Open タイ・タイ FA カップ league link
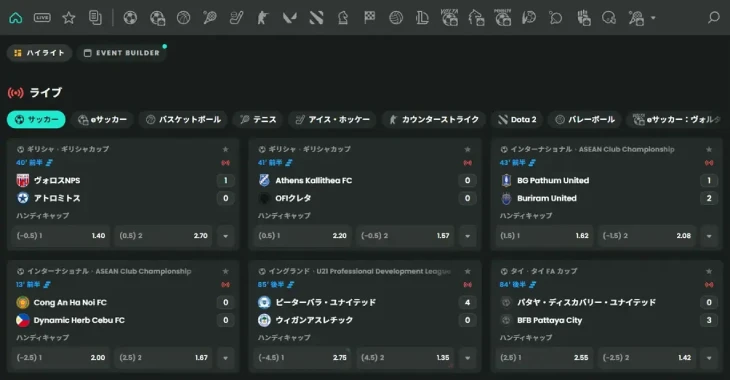Image resolution: width=730 pixels, height=380 pixels. click(x=543, y=271)
